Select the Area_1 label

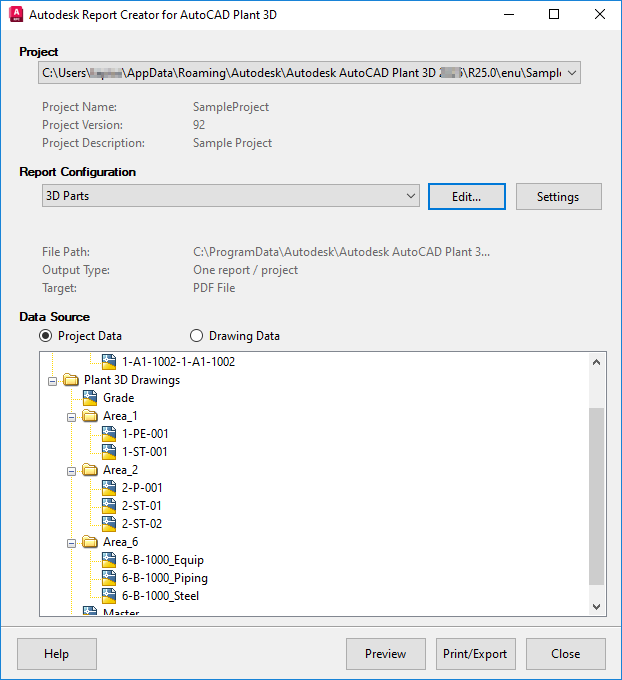120,416
